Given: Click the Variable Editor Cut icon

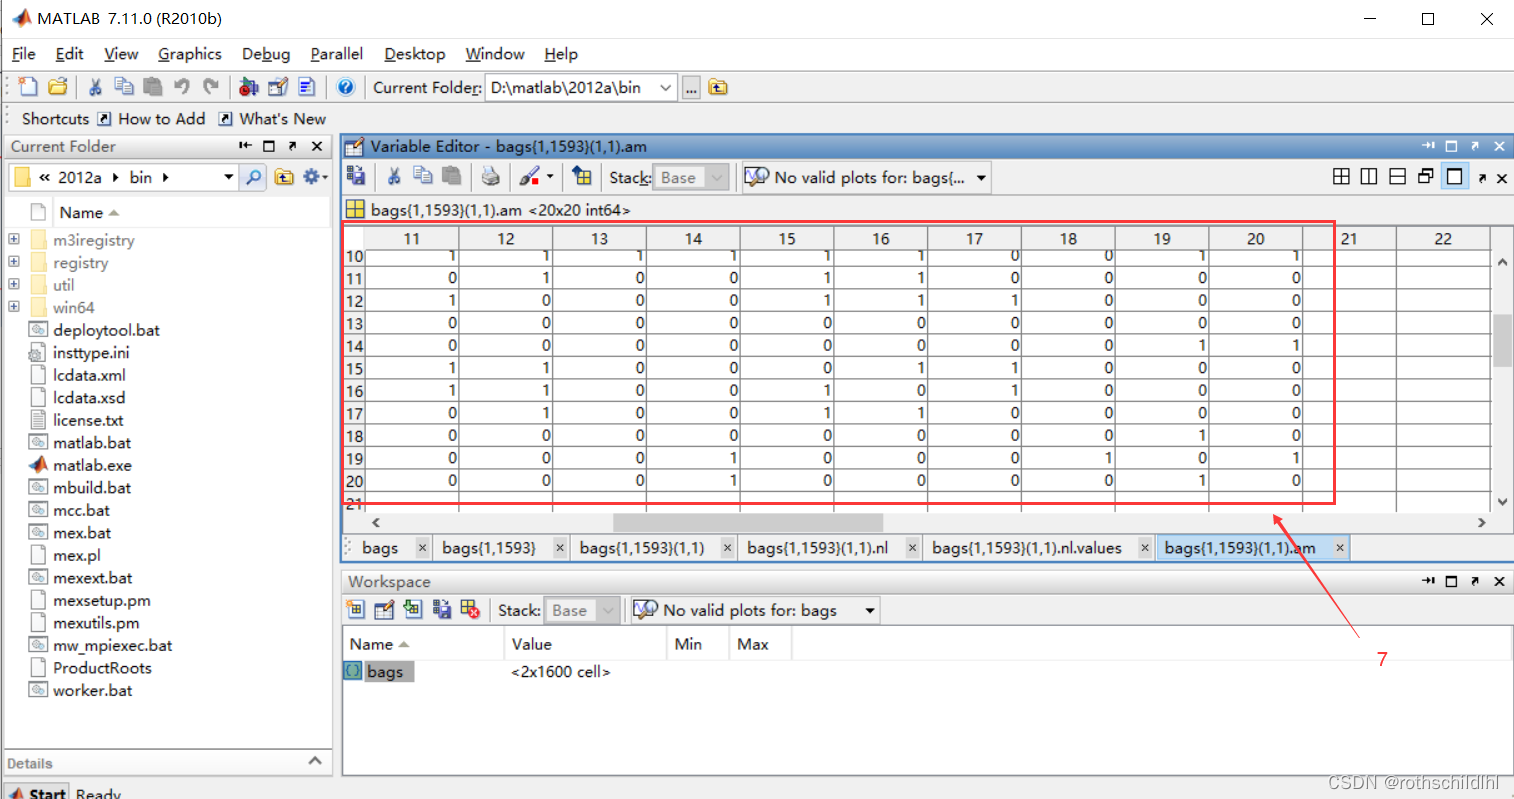Looking at the screenshot, I should 394,177.
